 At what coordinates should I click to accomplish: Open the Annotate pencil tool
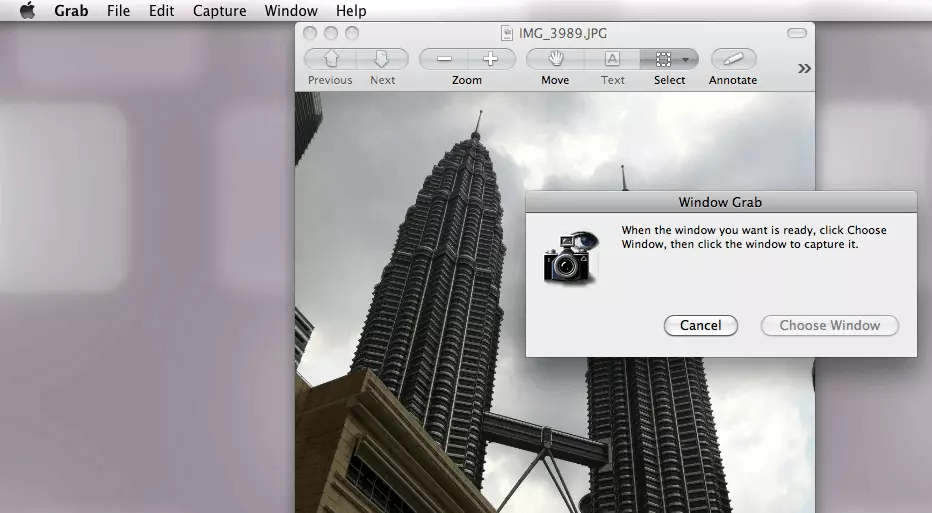click(x=733, y=59)
